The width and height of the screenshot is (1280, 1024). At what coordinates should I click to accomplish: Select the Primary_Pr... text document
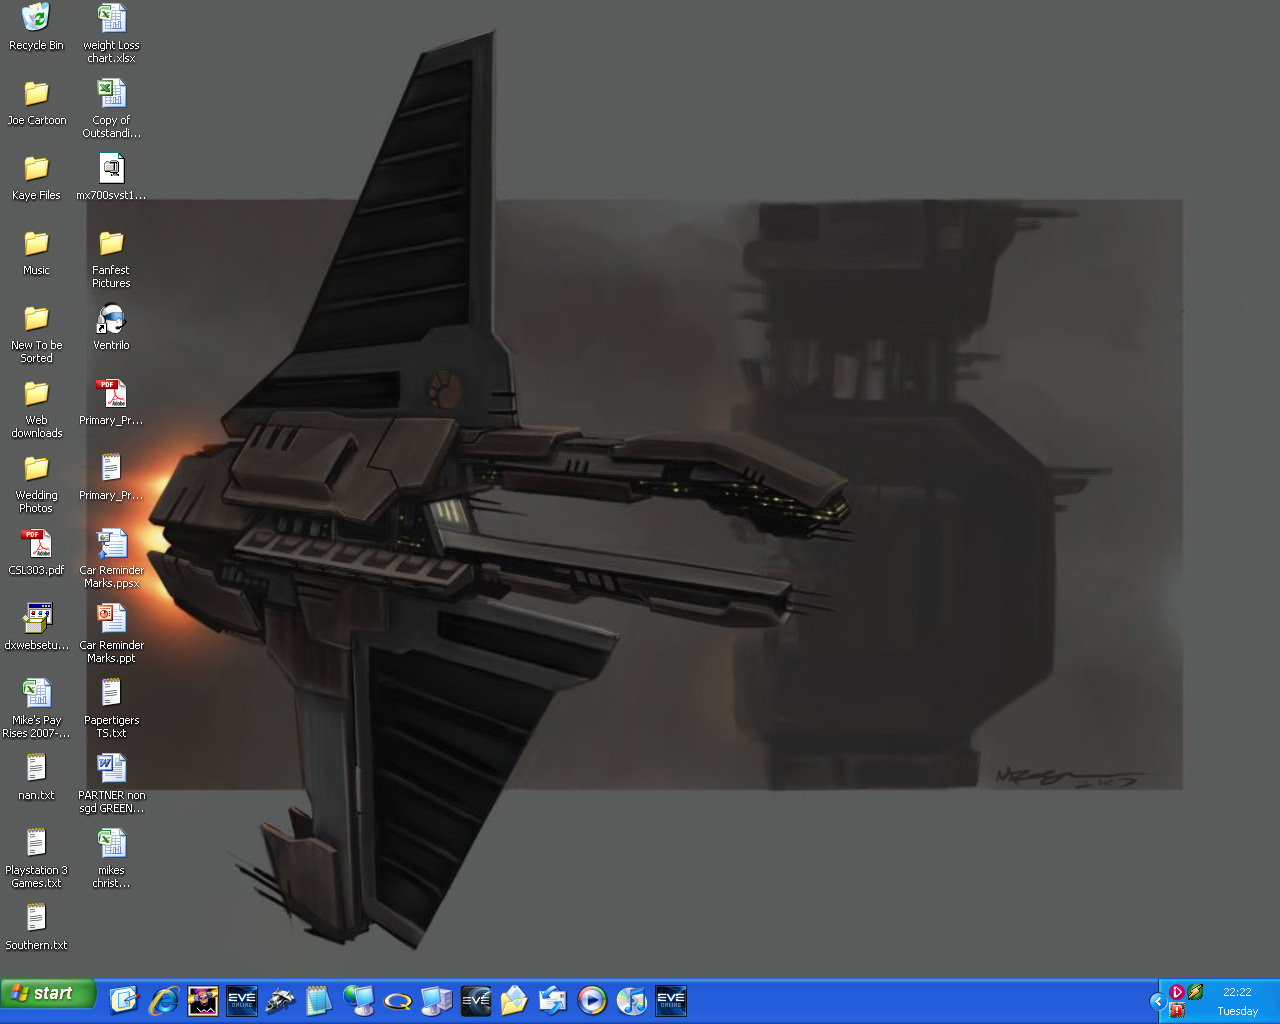(111, 477)
